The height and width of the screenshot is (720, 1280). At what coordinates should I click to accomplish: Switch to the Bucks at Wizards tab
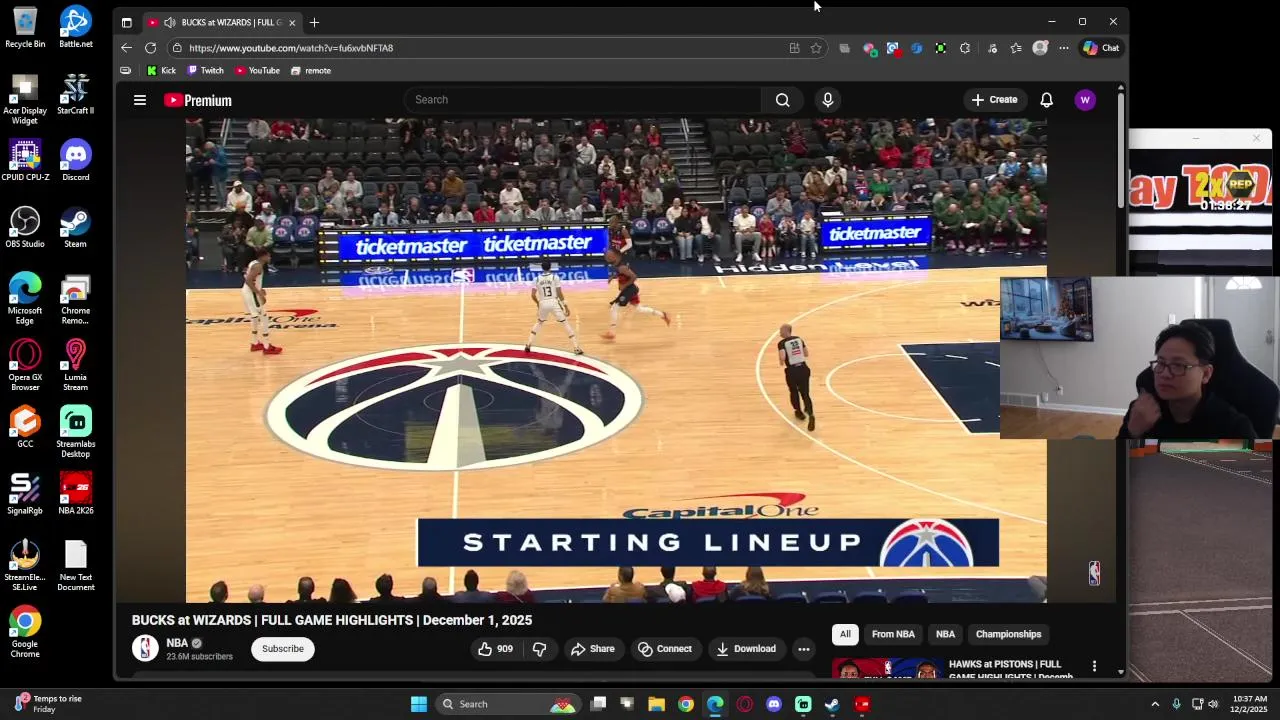222,22
